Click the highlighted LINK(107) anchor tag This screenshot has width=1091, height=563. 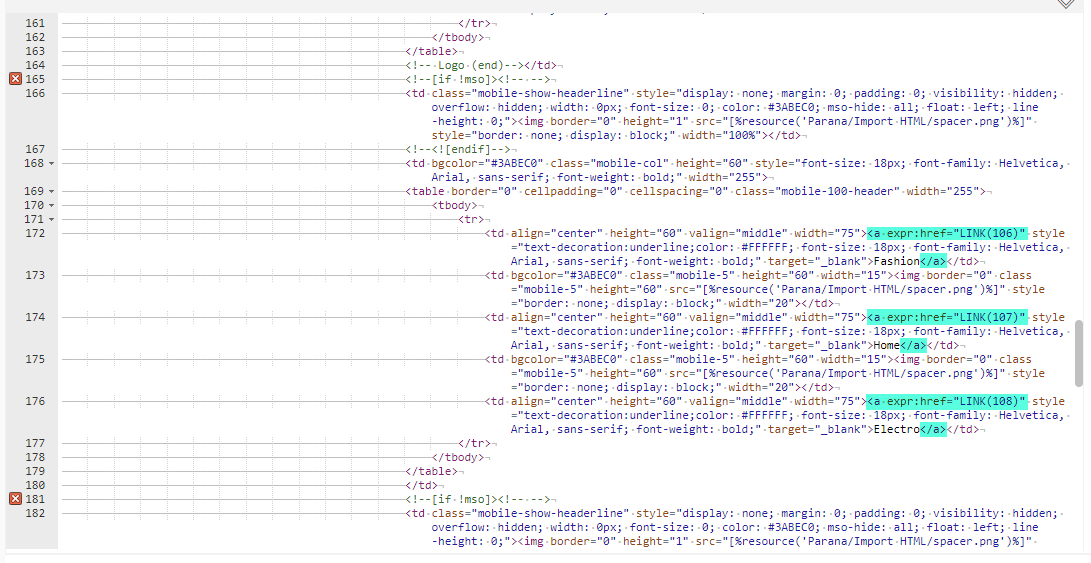[946, 317]
